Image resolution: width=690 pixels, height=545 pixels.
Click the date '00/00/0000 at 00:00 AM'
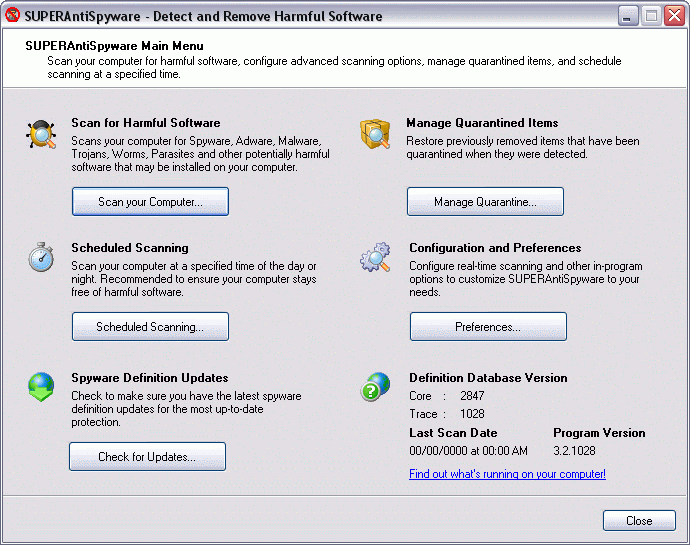[468, 451]
